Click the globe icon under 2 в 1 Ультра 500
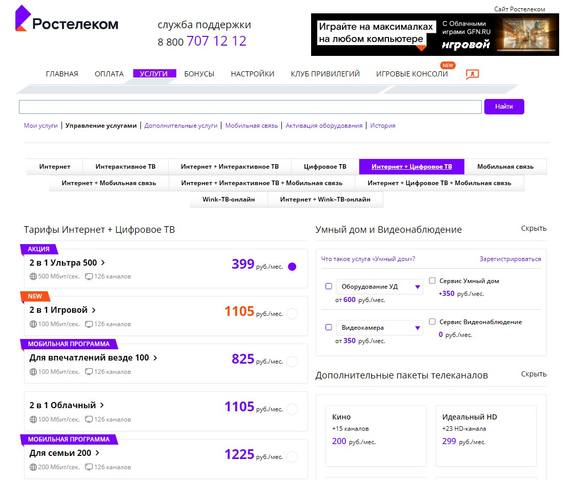The image size is (574, 480). pos(33,276)
